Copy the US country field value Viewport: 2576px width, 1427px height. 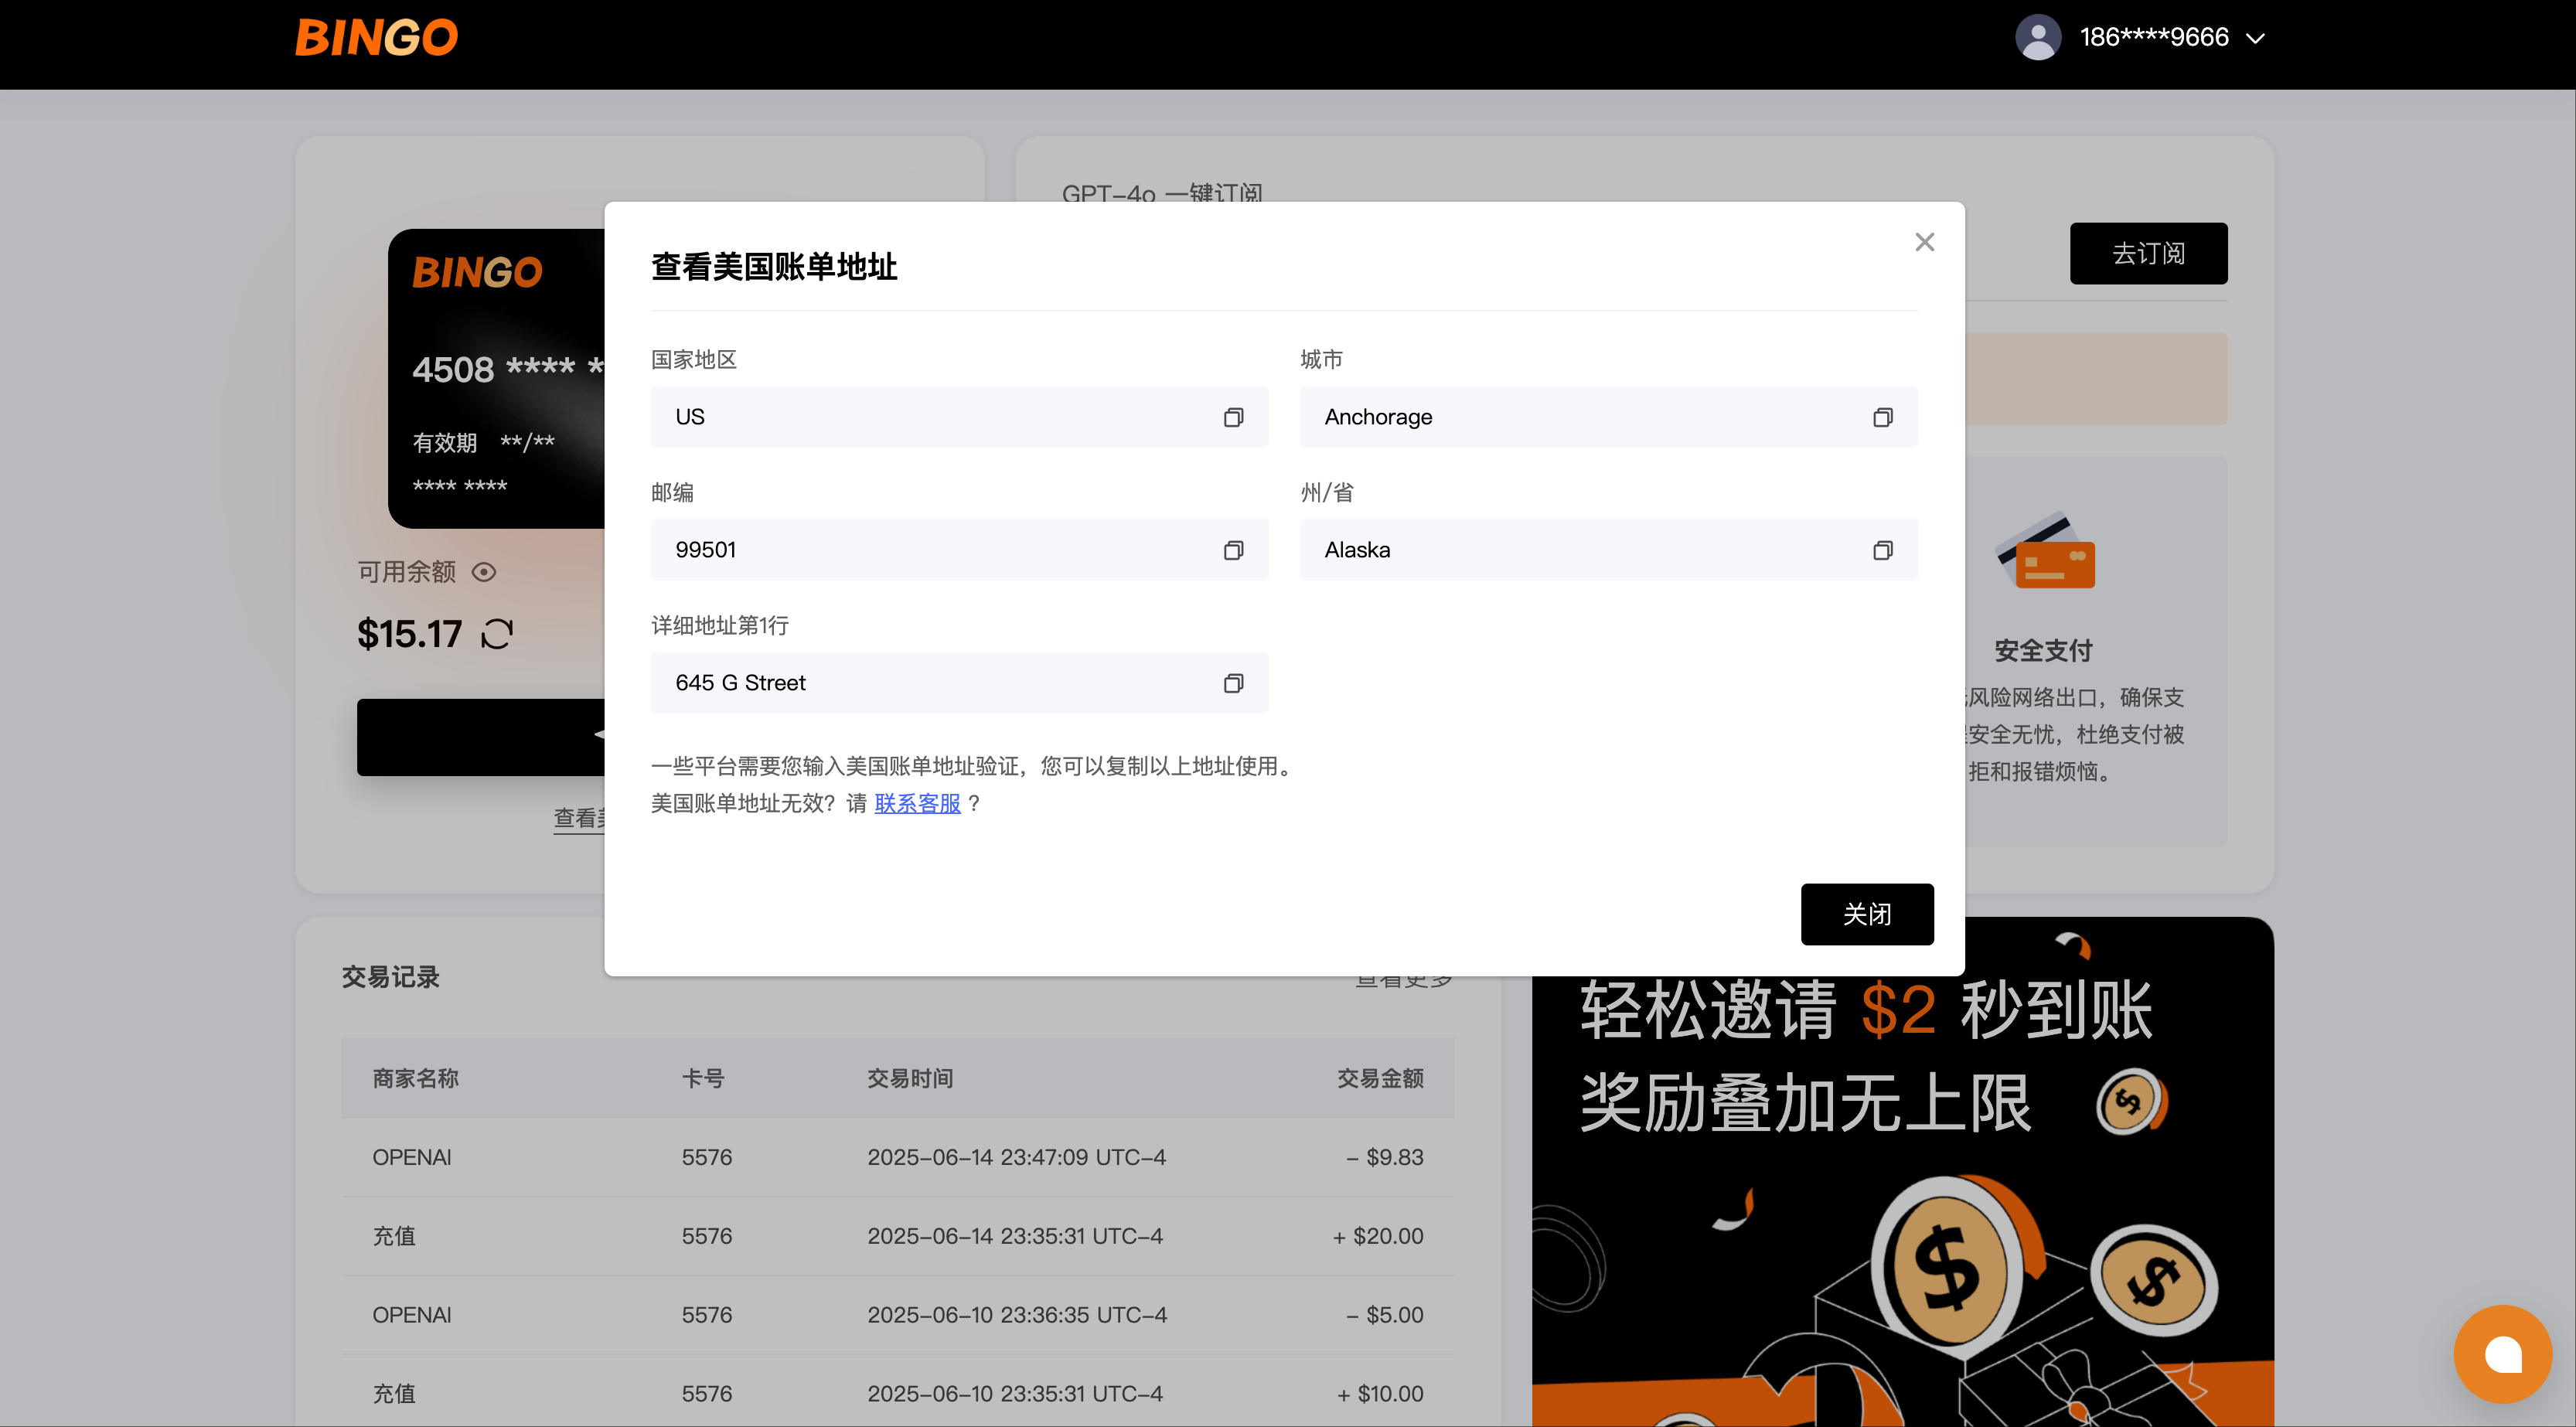tap(1233, 417)
